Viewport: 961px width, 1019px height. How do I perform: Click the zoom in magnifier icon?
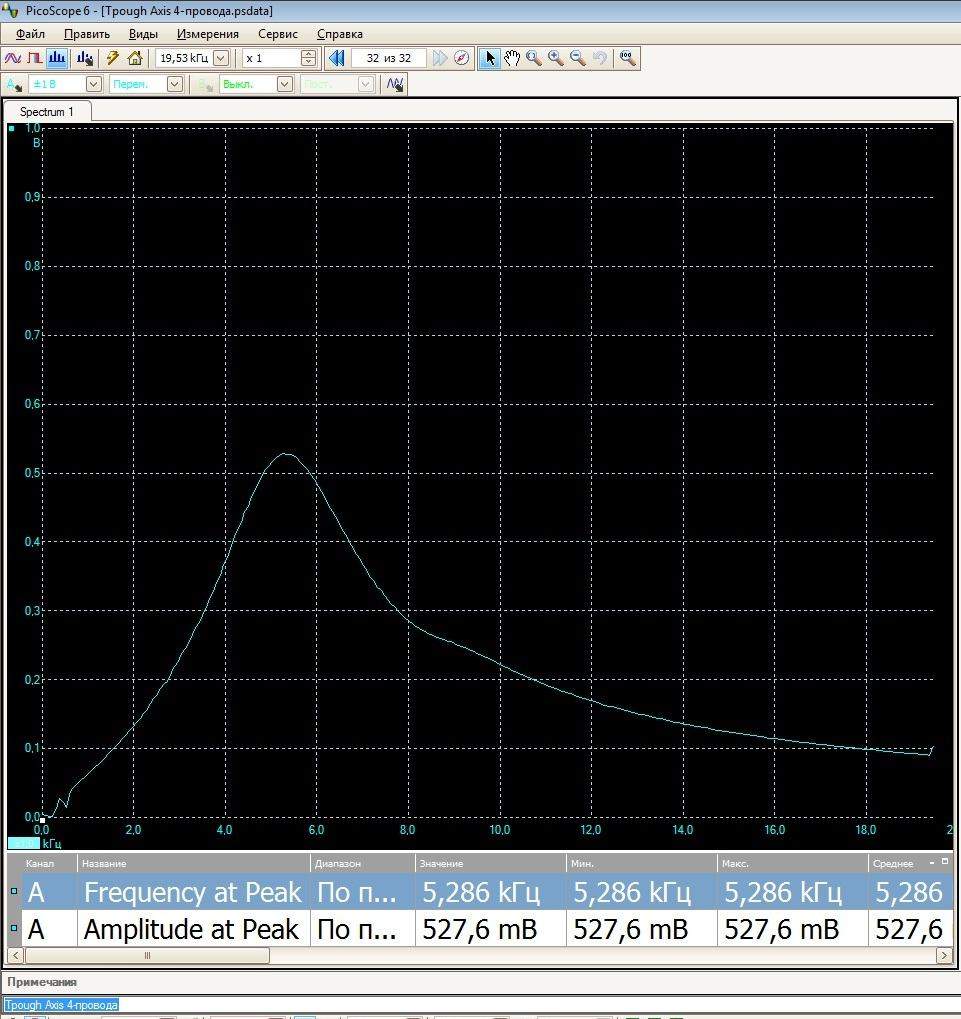(556, 58)
